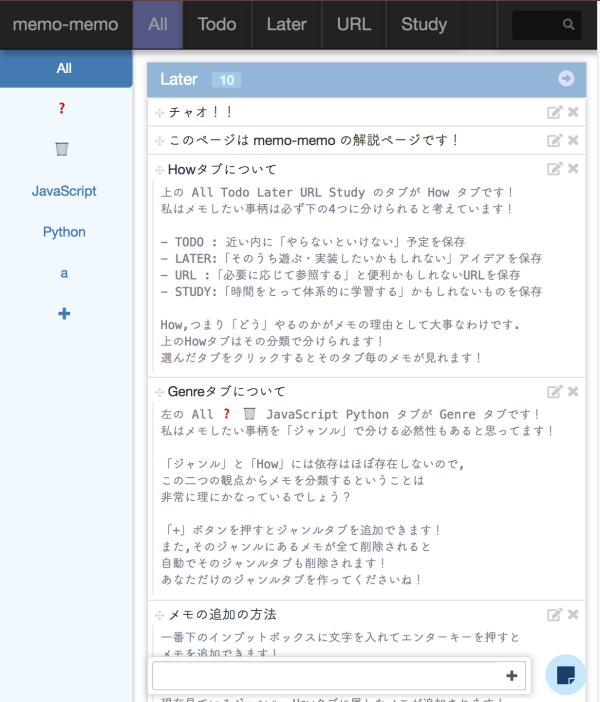The height and width of the screenshot is (702, 600).
Task: Edit the メモの追加の方法 memo
Action: pyautogui.click(x=554, y=615)
